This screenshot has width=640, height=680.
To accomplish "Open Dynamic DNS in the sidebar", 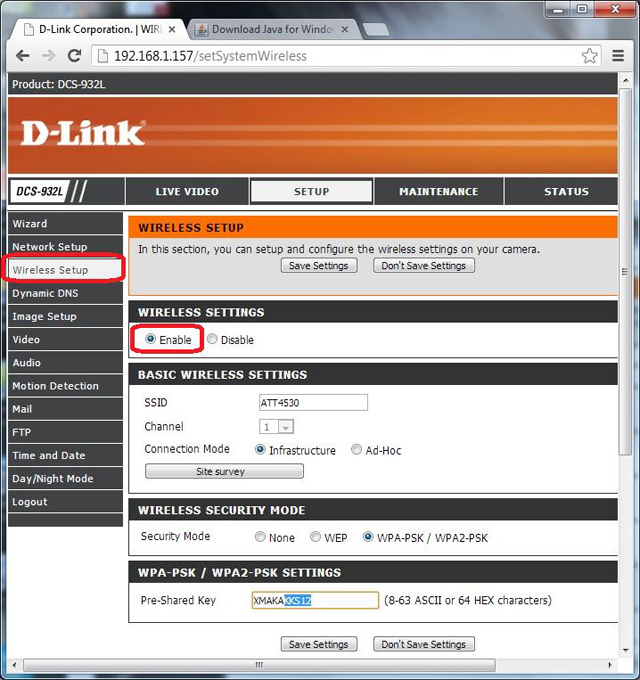I will (x=65, y=293).
